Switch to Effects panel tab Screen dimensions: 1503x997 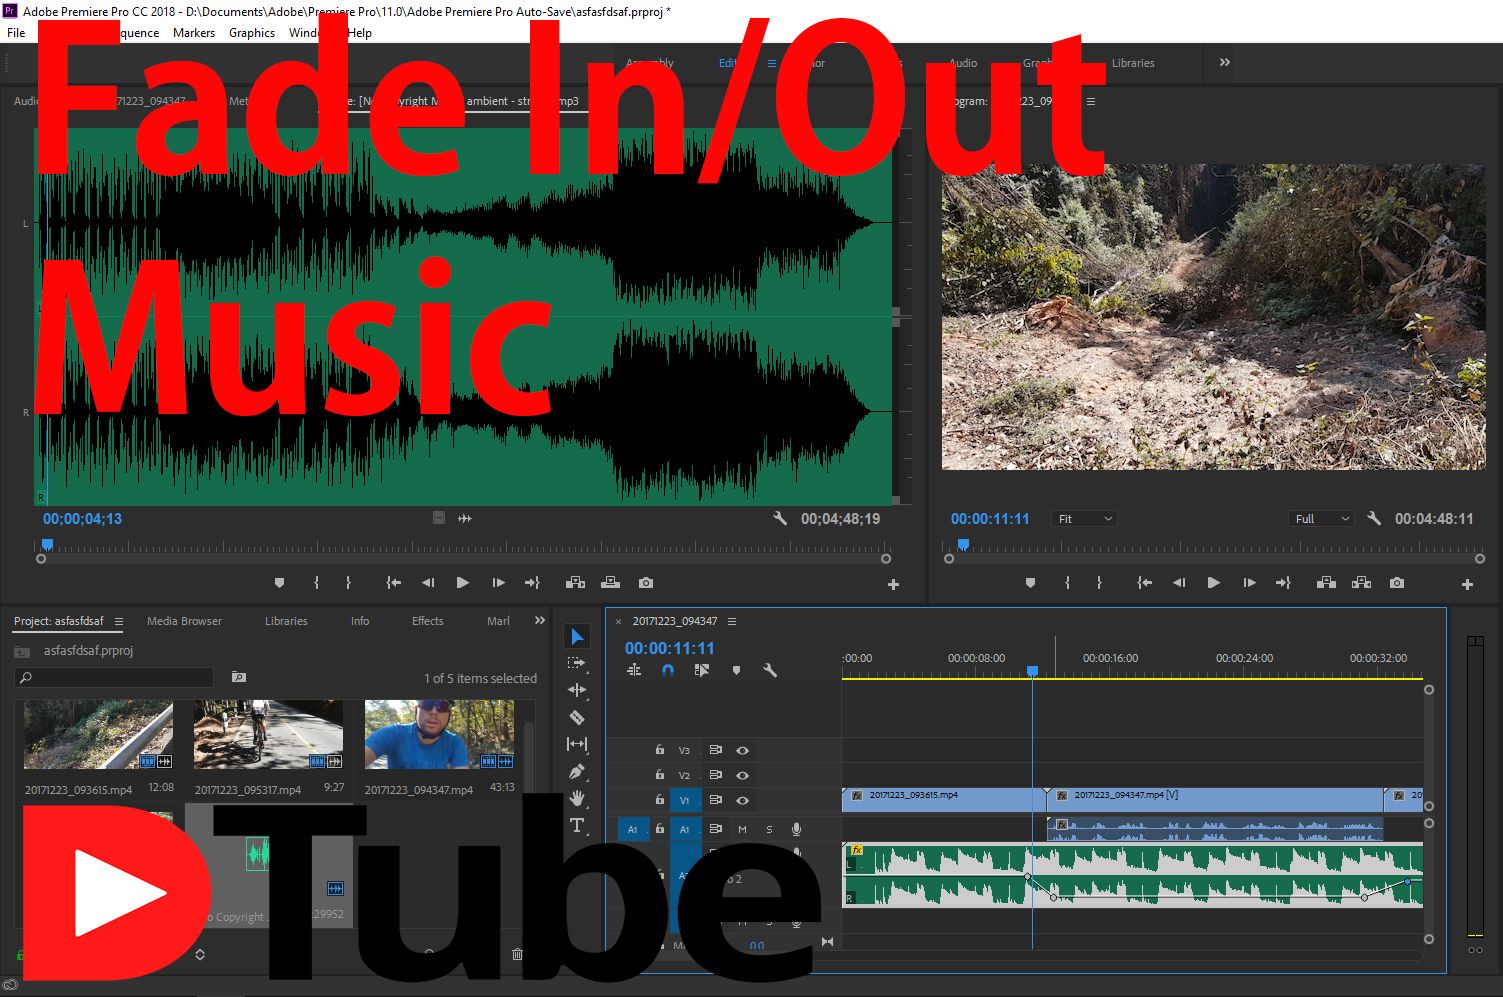(x=428, y=621)
